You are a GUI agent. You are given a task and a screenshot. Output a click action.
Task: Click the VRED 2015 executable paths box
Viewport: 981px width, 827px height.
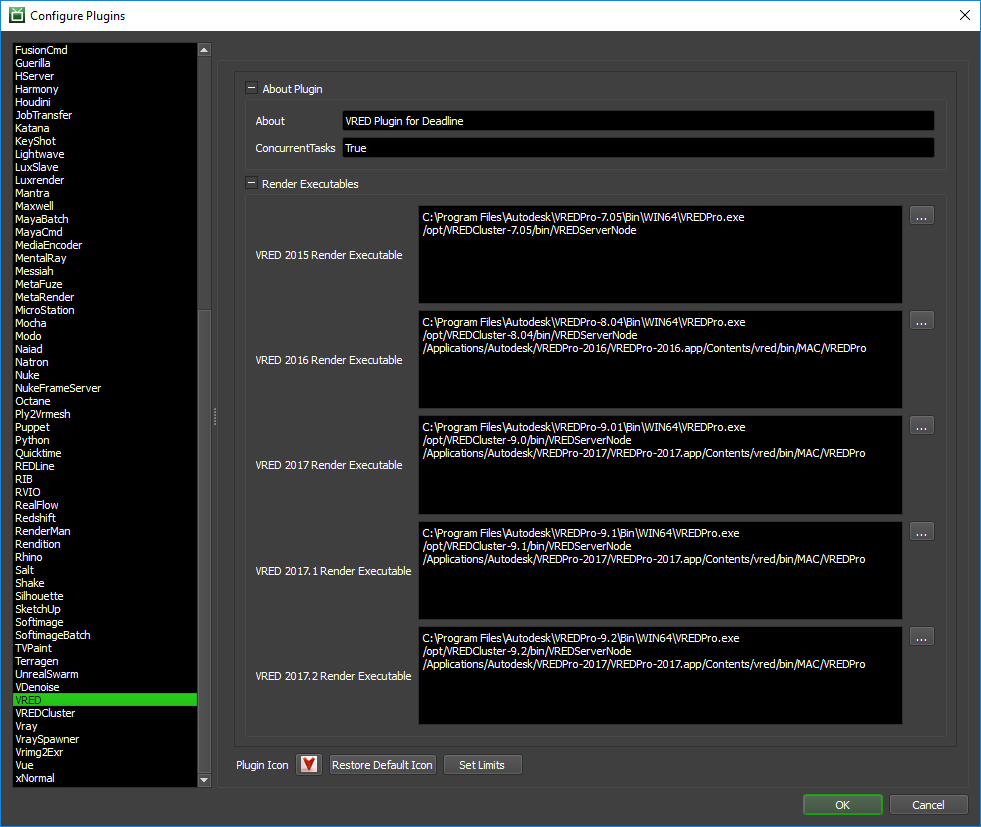click(x=660, y=255)
